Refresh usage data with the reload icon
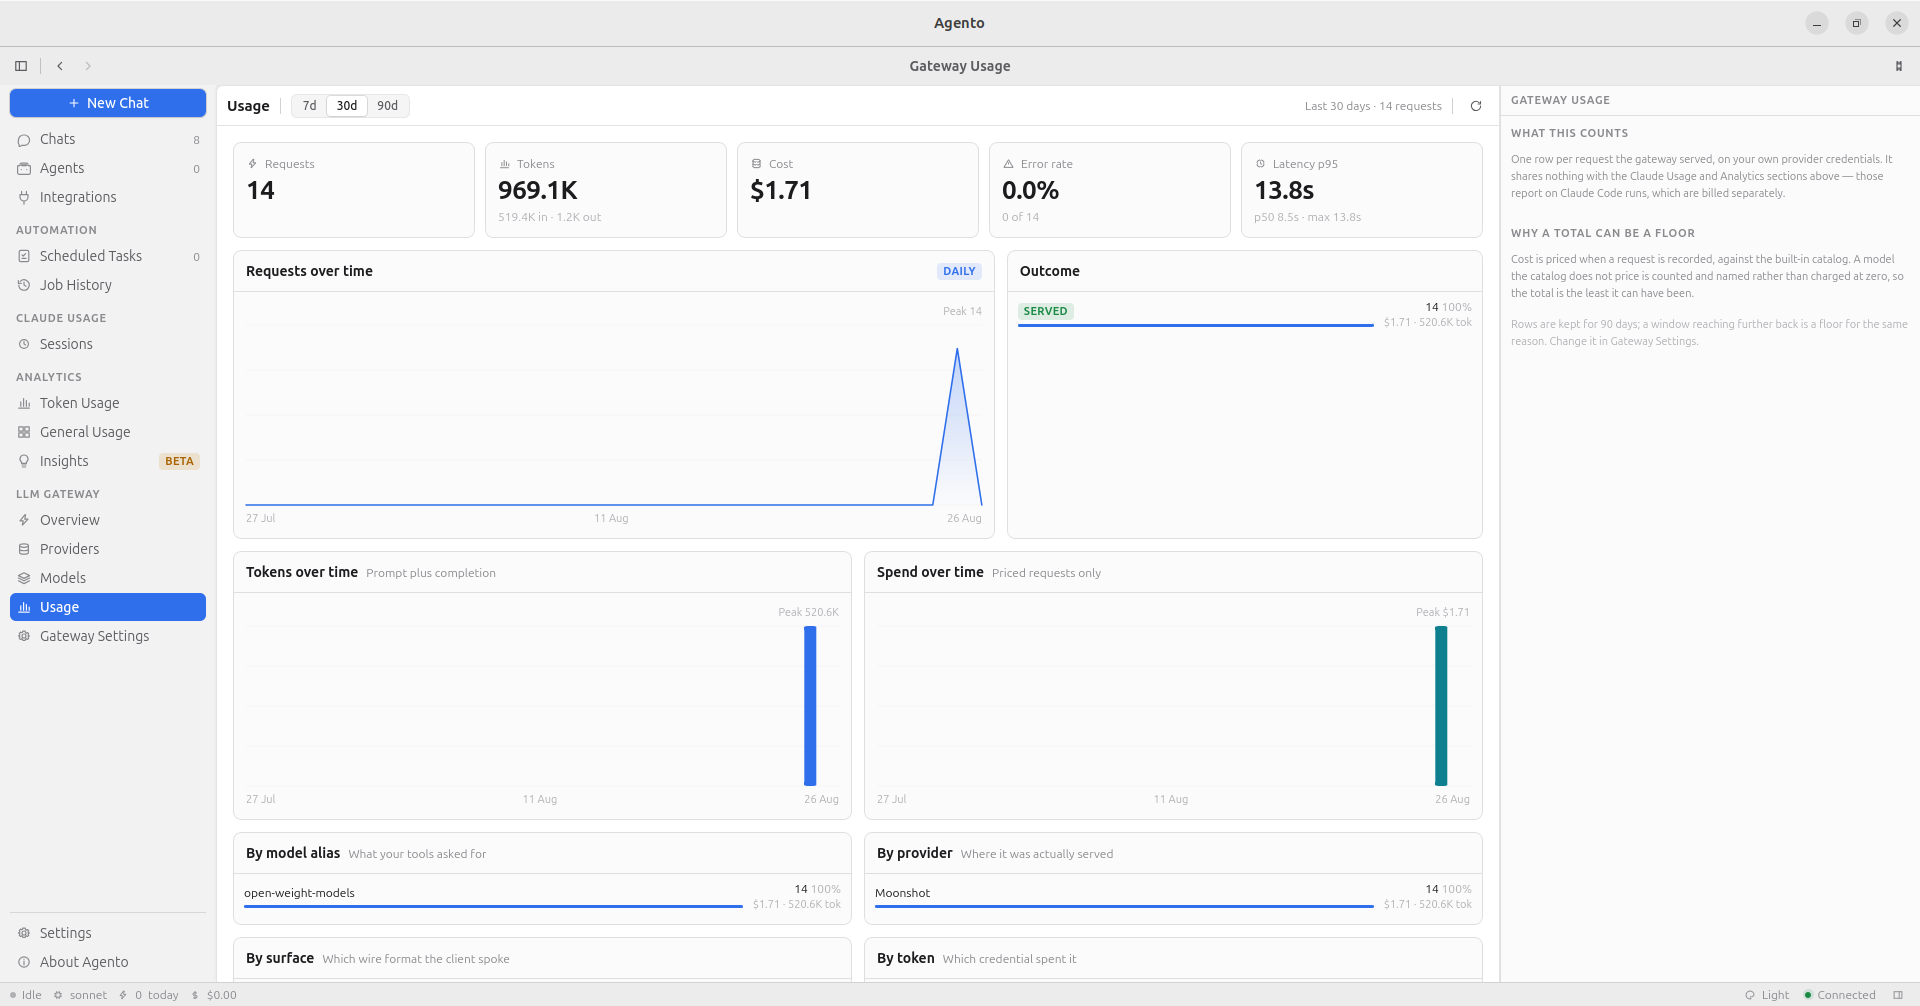Image resolution: width=1920 pixels, height=1006 pixels. point(1475,106)
